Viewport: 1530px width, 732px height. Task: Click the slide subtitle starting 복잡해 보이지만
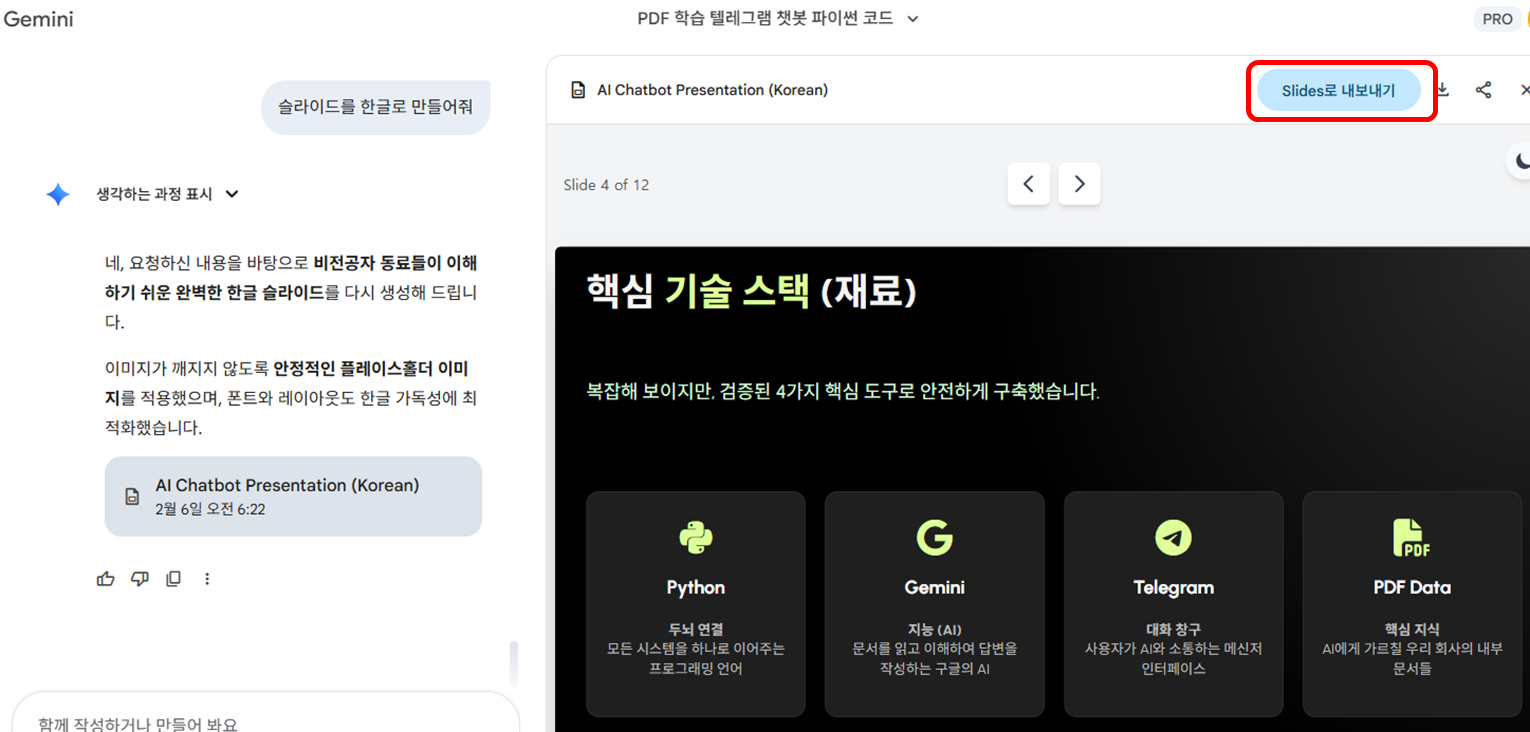843,391
